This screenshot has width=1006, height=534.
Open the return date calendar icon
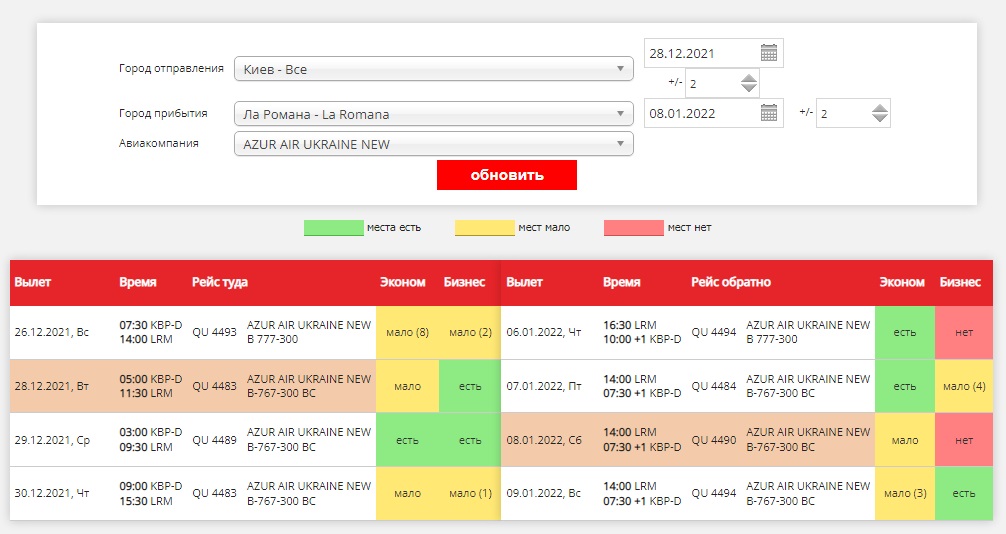point(768,113)
